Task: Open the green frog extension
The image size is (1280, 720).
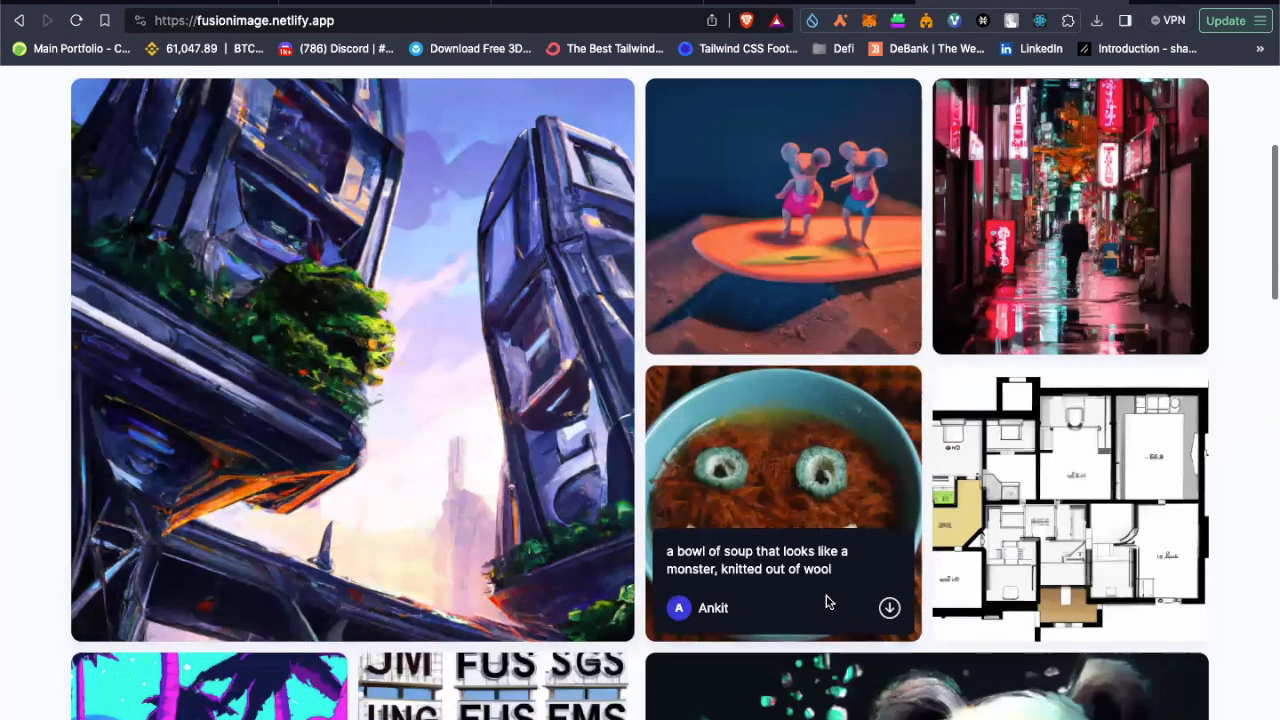Action: tap(898, 20)
